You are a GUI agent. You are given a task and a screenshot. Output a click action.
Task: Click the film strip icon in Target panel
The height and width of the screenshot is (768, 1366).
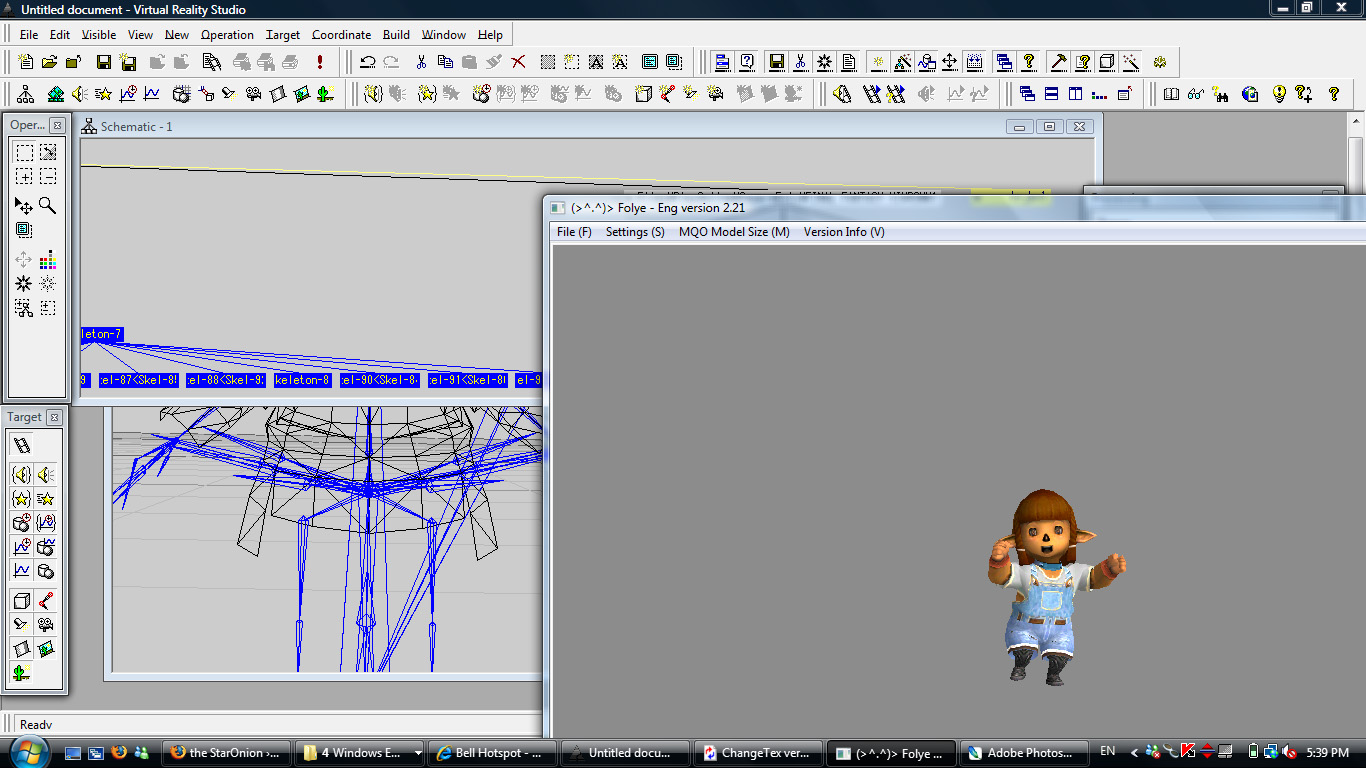pyautogui.click(x=22, y=445)
